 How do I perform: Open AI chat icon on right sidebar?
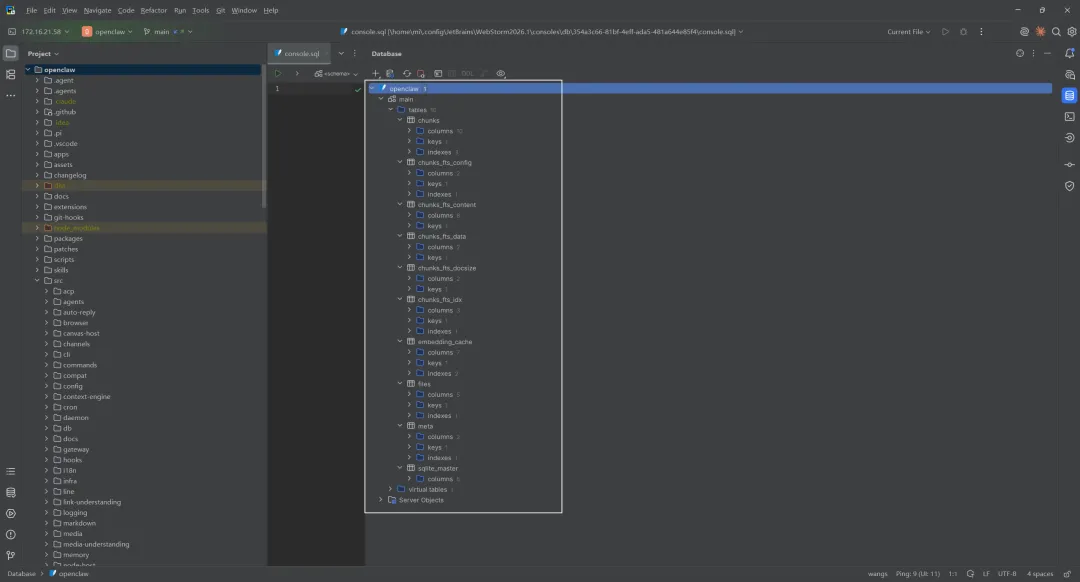[x=1069, y=74]
